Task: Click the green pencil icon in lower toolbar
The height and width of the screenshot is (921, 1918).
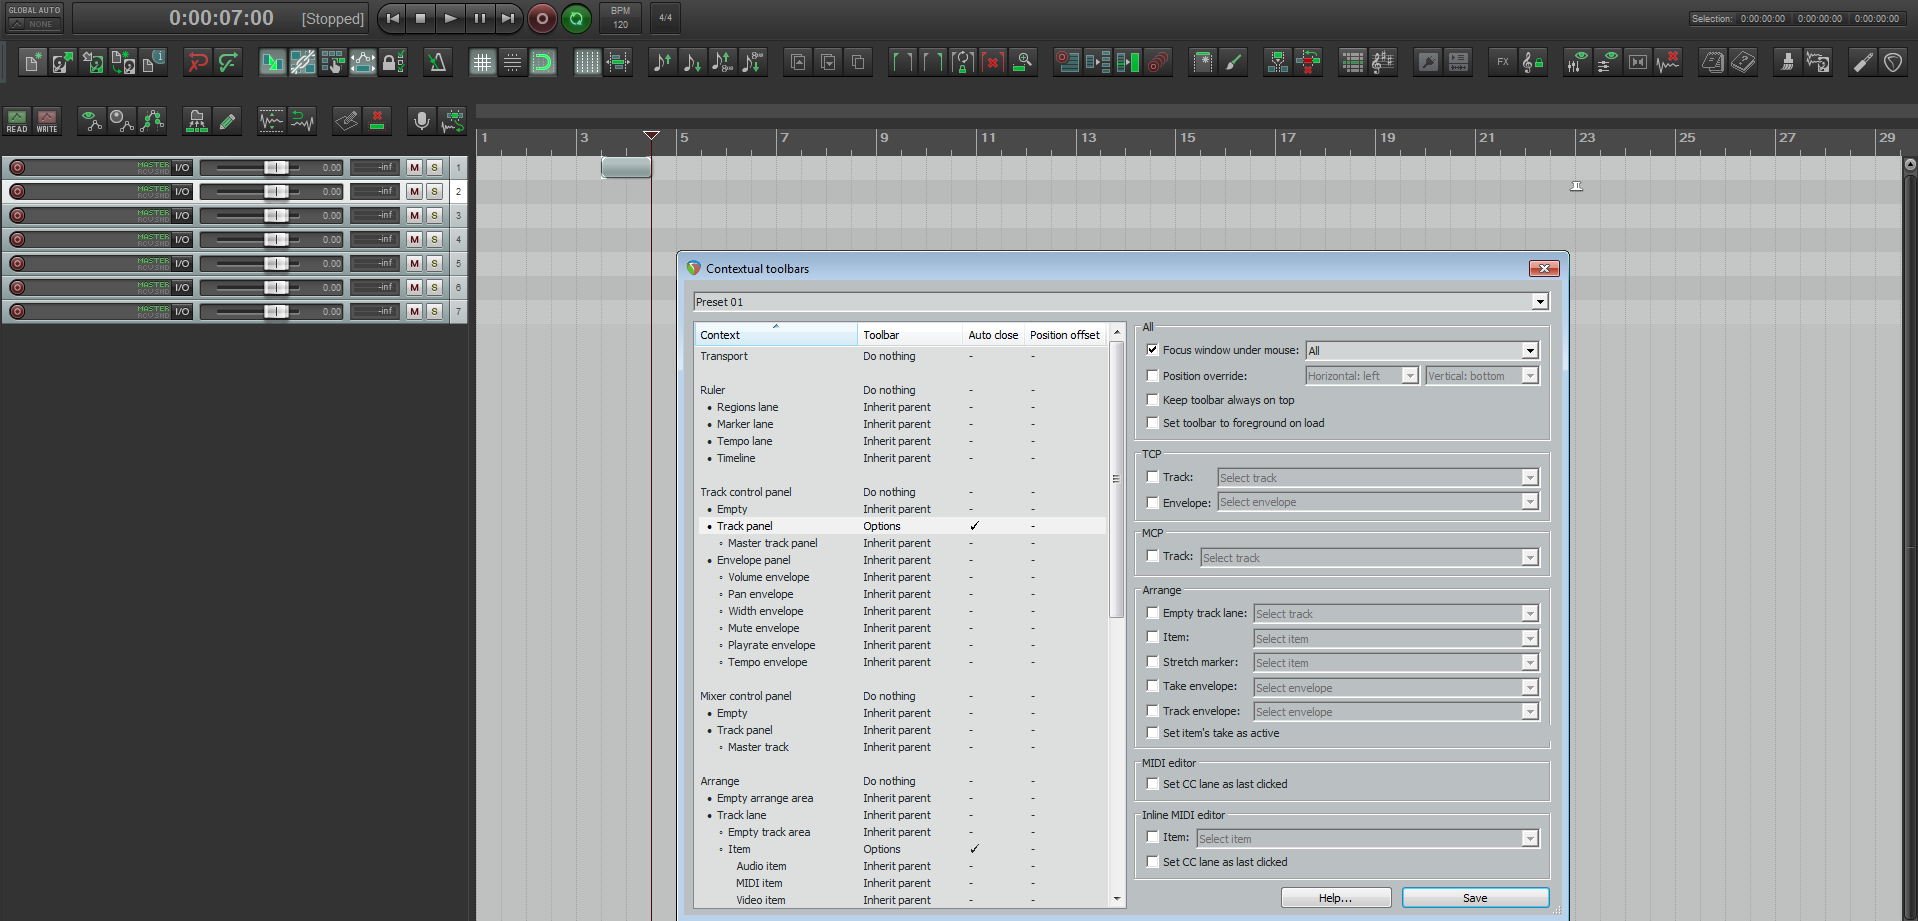Action: tap(228, 121)
